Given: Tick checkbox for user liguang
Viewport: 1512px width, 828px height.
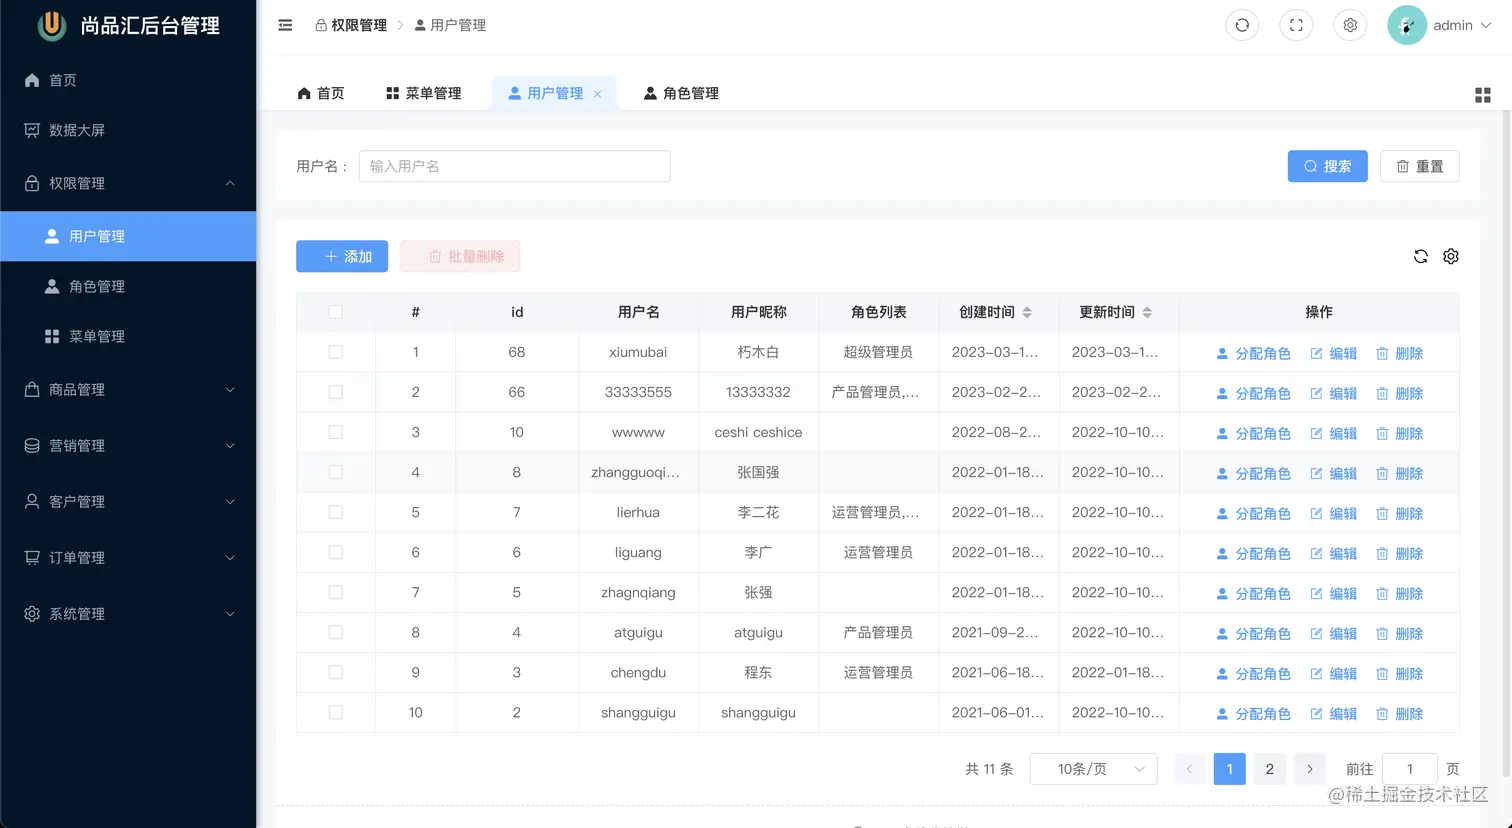Looking at the screenshot, I should [336, 552].
